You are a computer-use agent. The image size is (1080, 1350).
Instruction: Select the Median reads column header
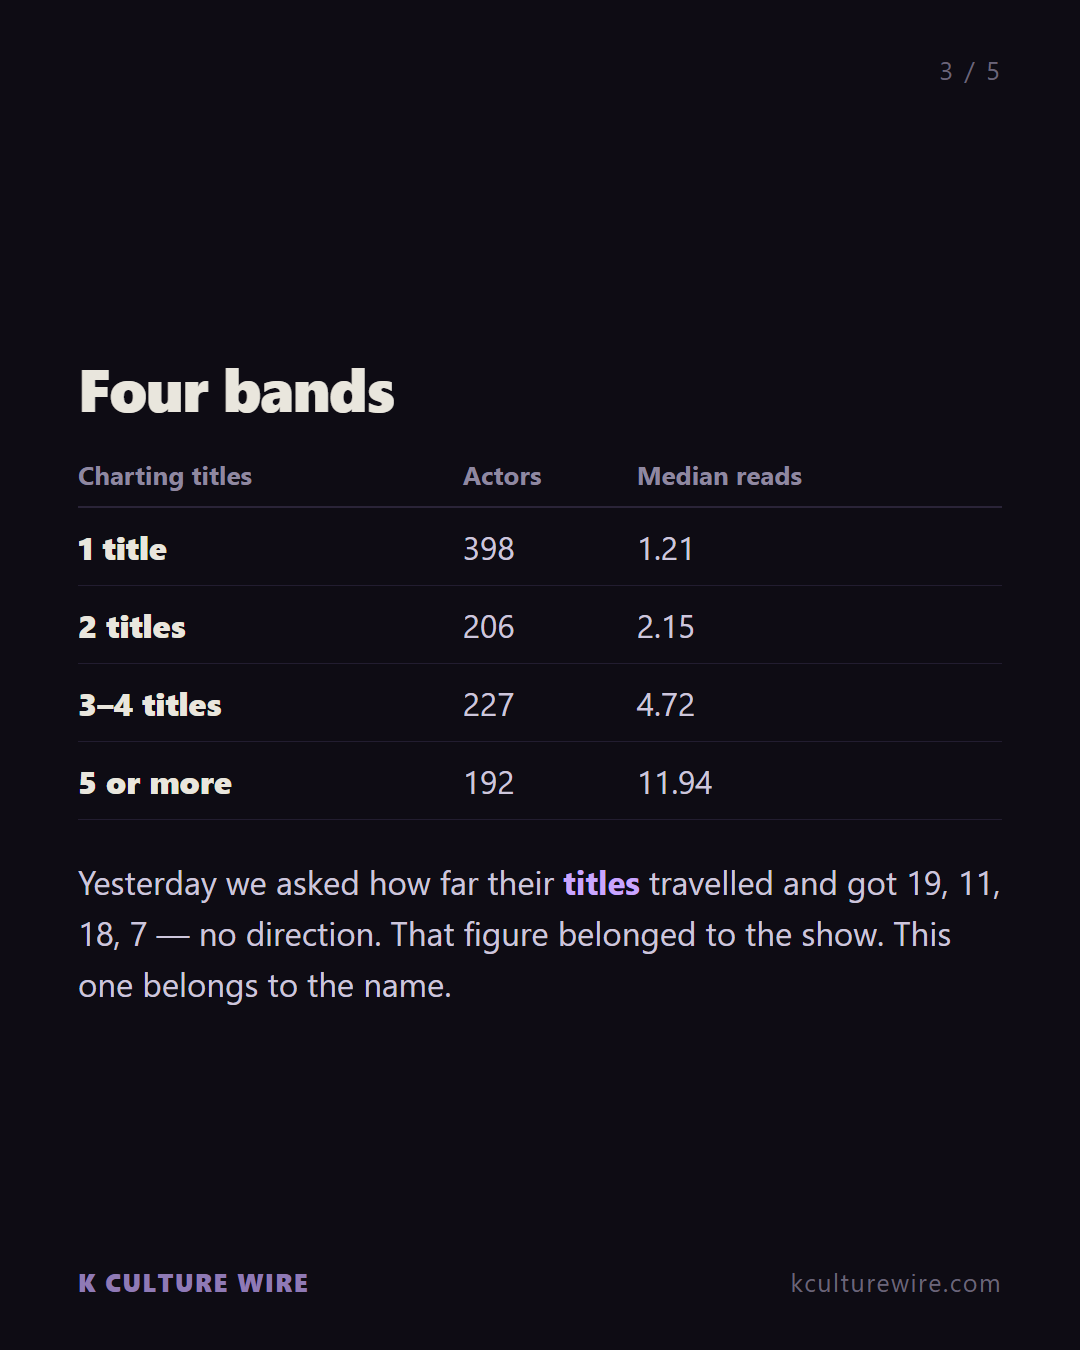click(719, 476)
